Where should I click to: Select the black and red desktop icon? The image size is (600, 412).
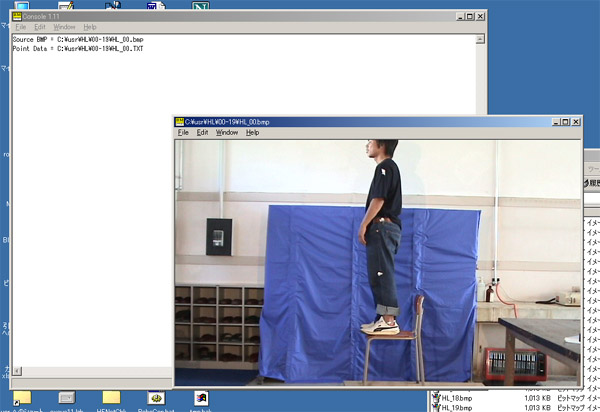click(201, 398)
